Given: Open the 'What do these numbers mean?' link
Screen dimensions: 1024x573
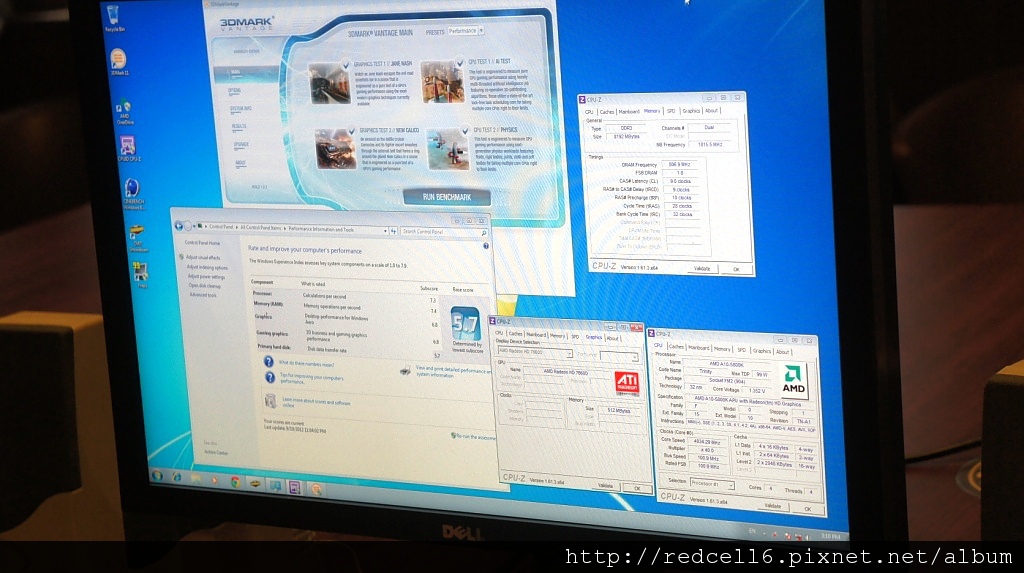Looking at the screenshot, I should point(306,363).
